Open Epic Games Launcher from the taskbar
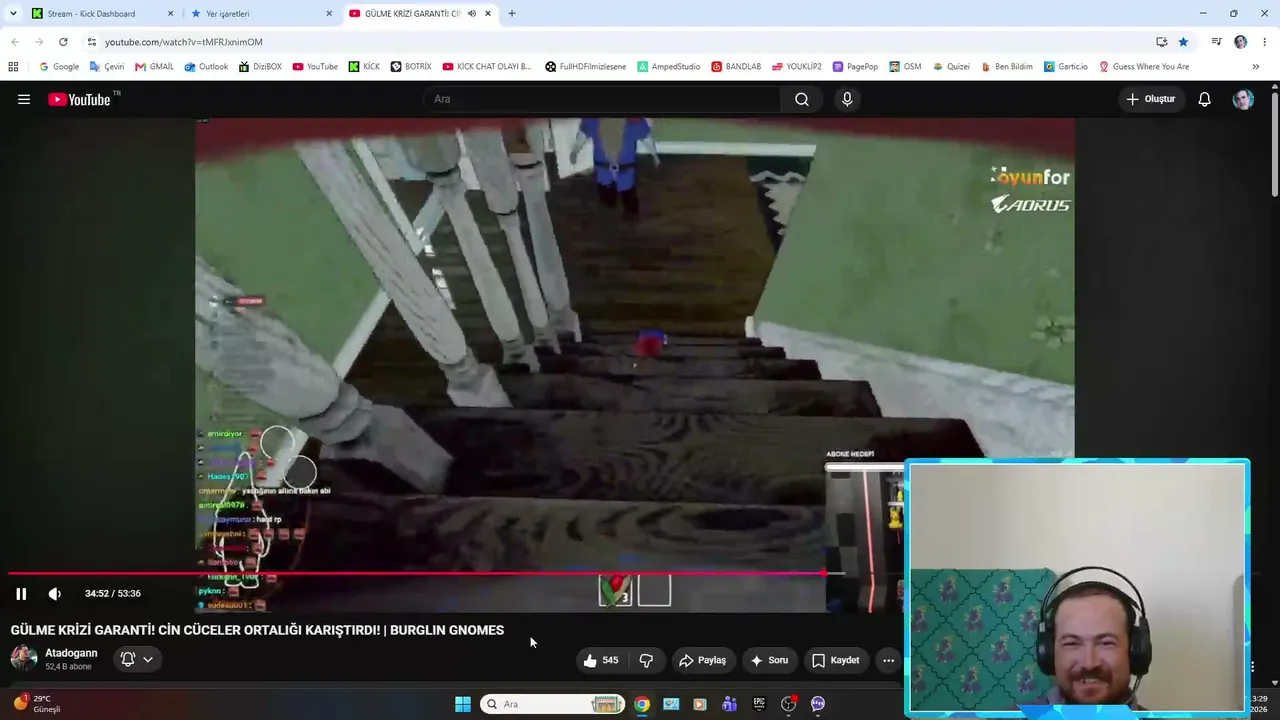Viewport: 1280px width, 720px height. pos(759,704)
